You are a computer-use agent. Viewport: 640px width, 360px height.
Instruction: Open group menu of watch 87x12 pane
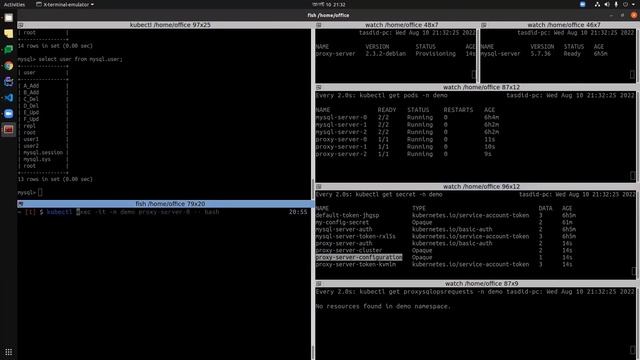(319, 87)
